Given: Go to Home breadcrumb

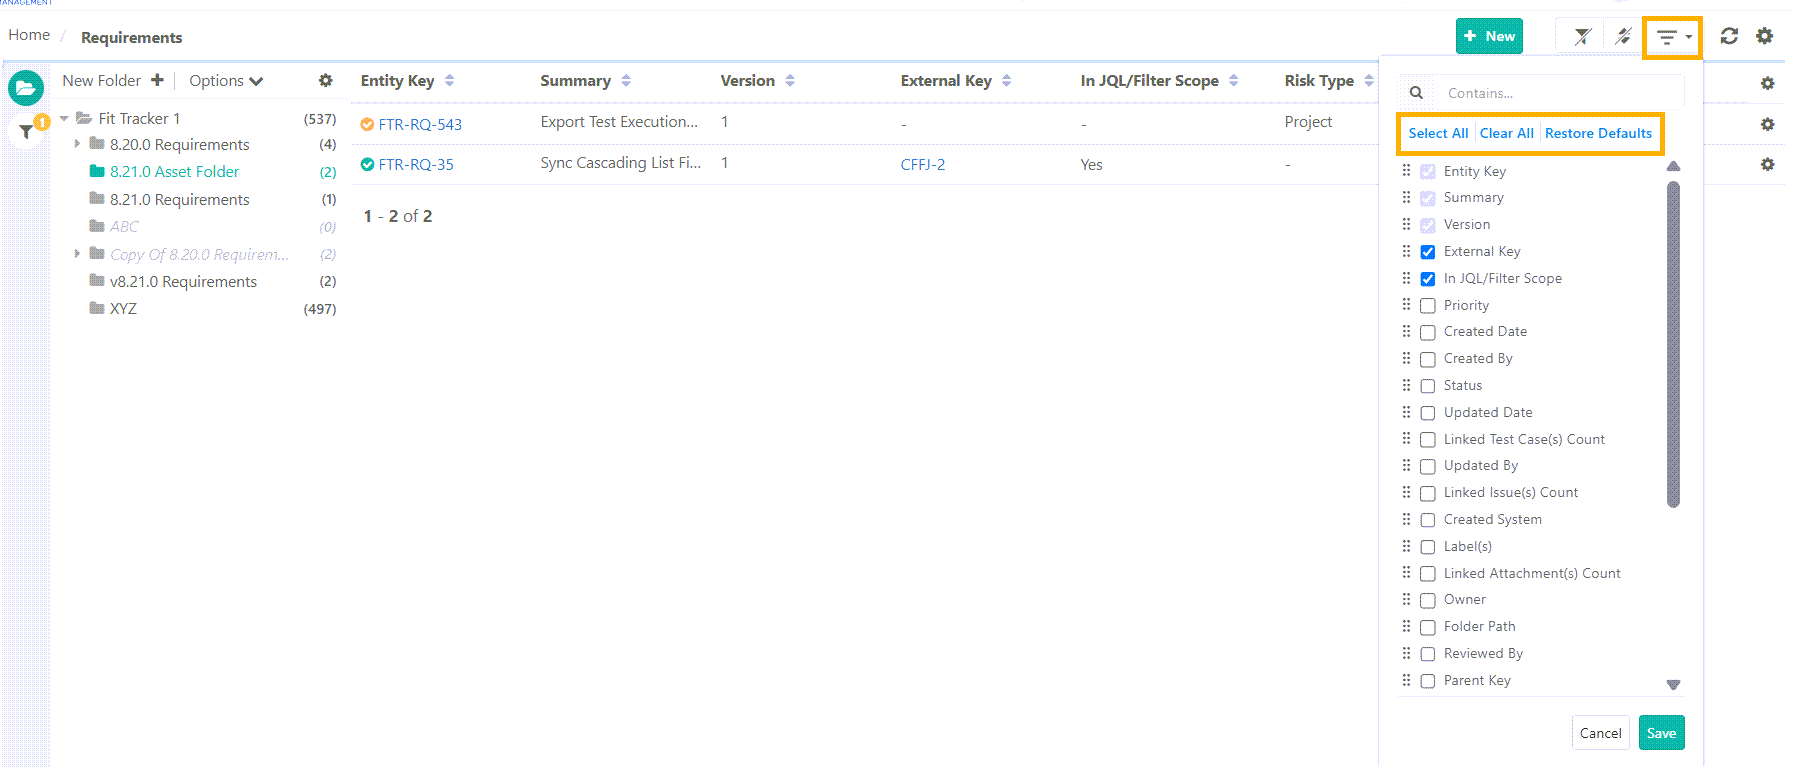Looking at the screenshot, I should [29, 35].
